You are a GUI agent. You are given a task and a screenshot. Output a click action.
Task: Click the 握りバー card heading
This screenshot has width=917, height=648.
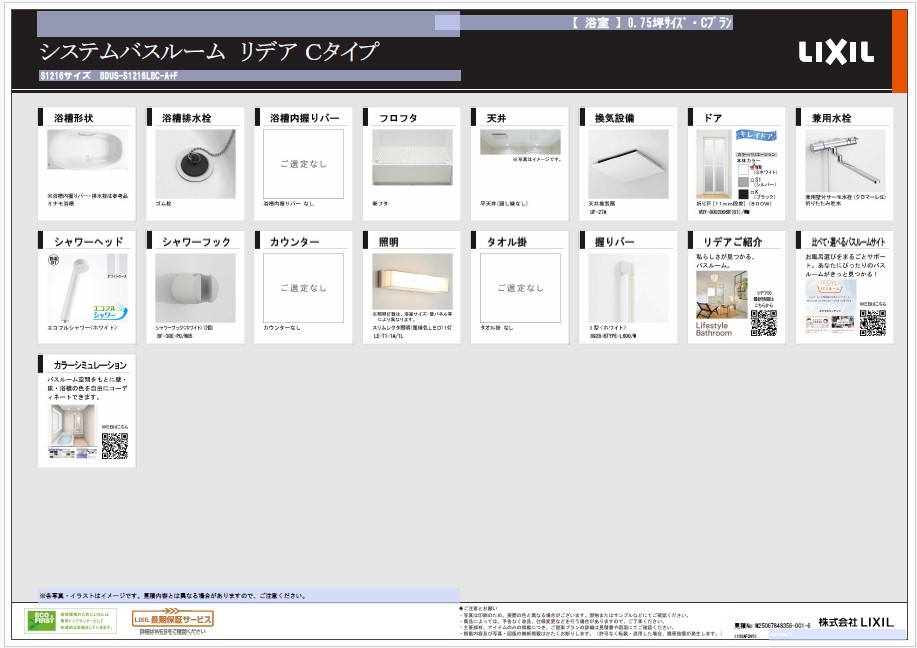tap(615, 242)
